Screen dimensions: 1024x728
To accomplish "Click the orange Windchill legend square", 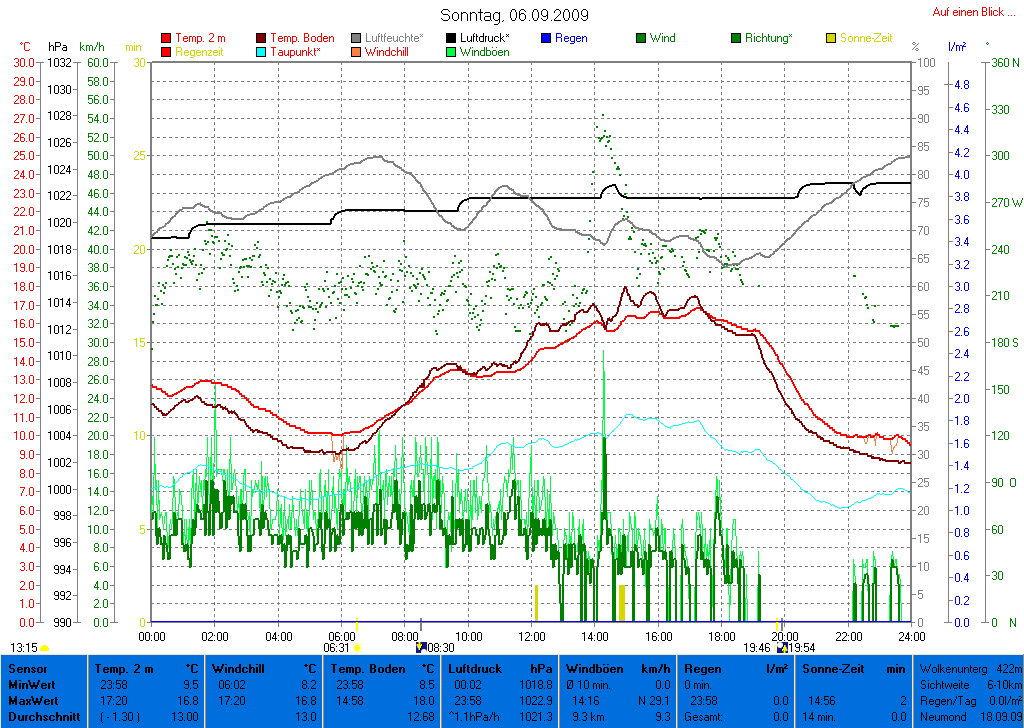I will pyautogui.click(x=356, y=52).
